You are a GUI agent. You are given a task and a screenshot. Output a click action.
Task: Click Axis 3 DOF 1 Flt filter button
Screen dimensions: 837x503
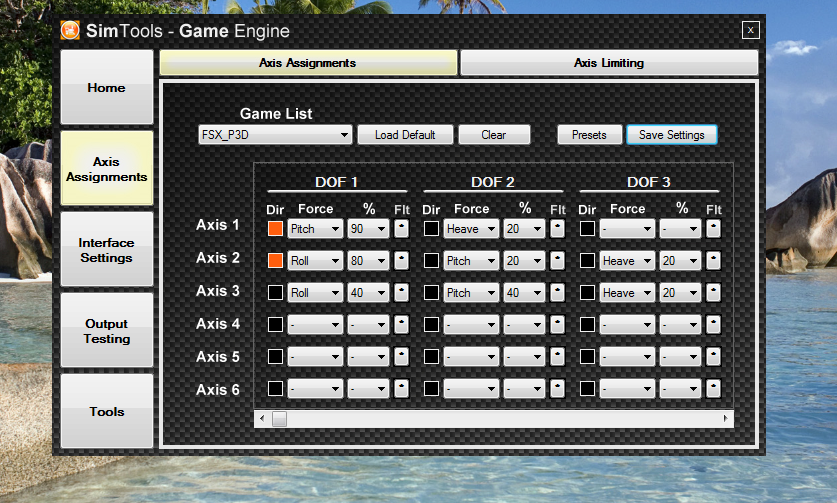401,293
